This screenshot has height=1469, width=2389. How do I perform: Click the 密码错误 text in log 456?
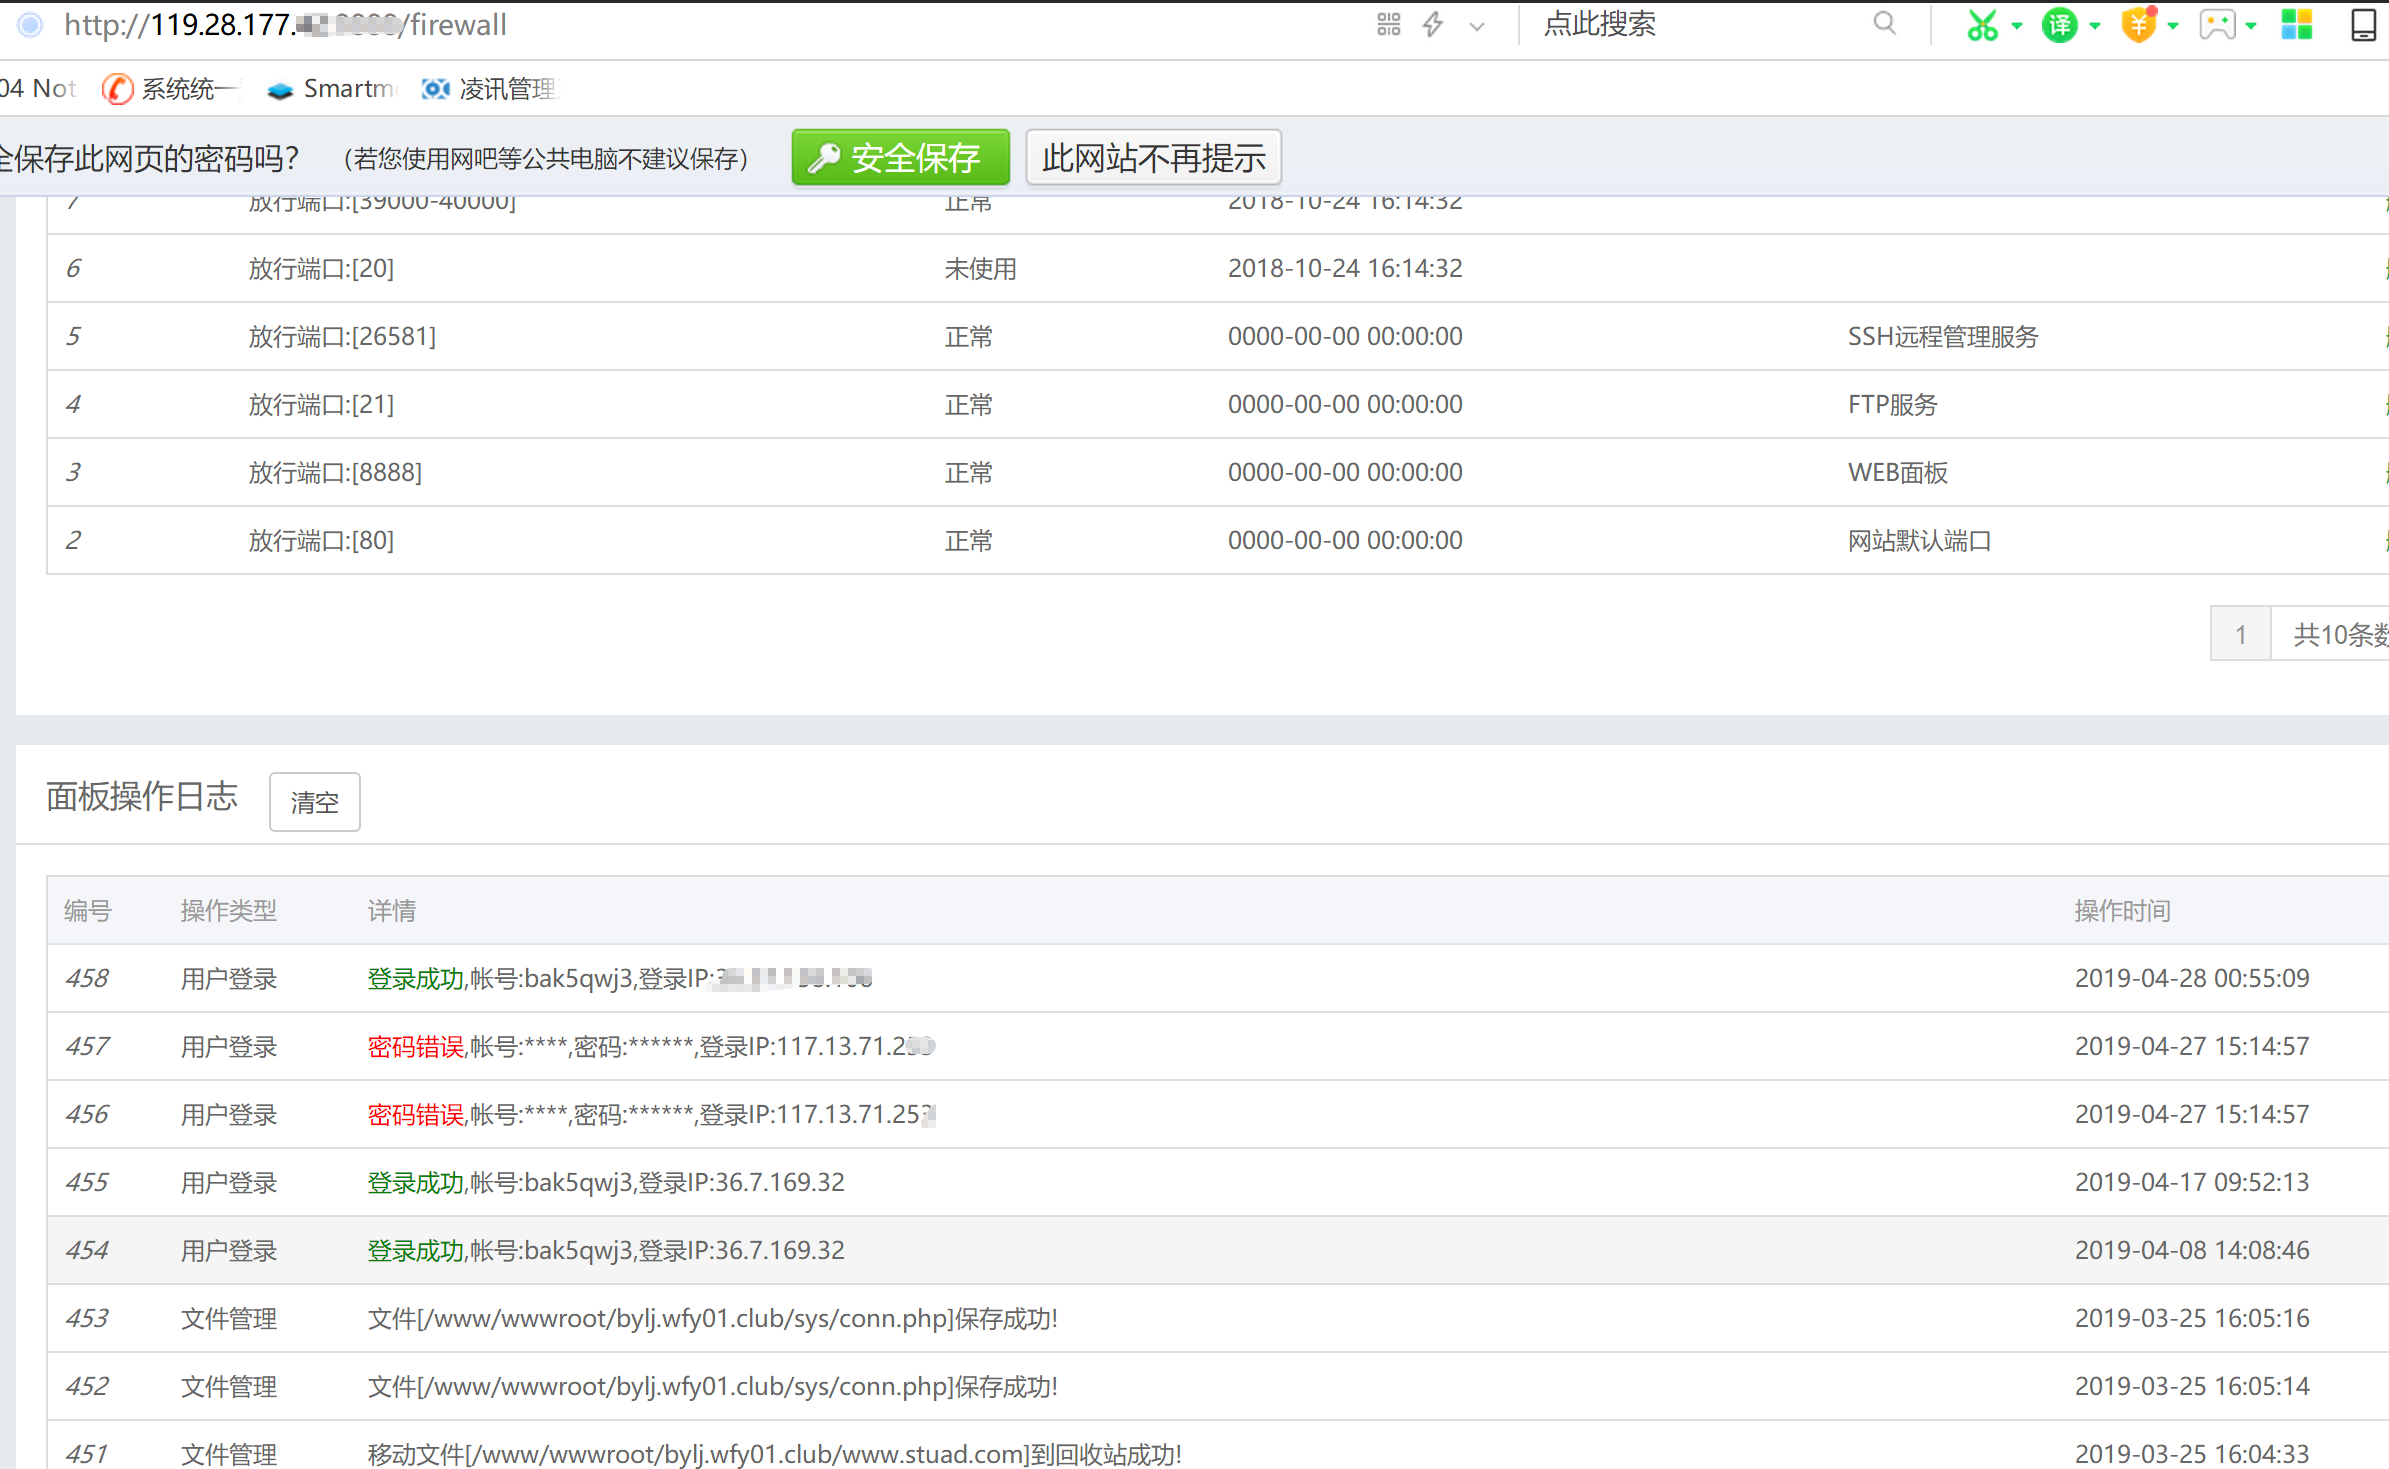pyautogui.click(x=415, y=1115)
